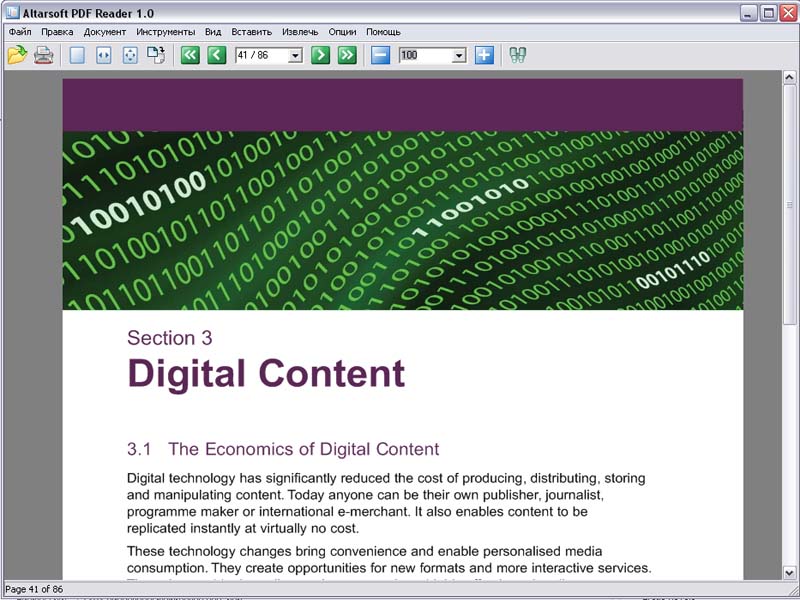Open the Правка menu
The width and height of the screenshot is (800, 600).
(57, 32)
